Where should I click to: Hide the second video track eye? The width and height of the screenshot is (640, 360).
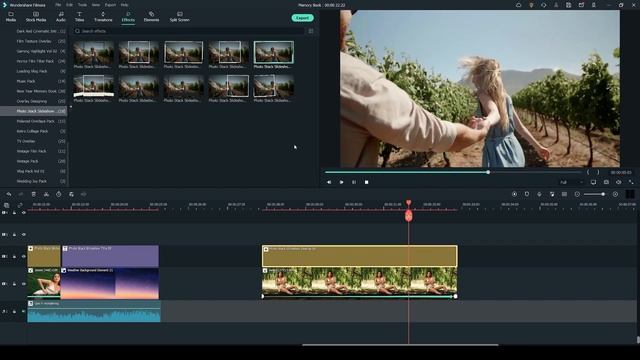[24, 234]
